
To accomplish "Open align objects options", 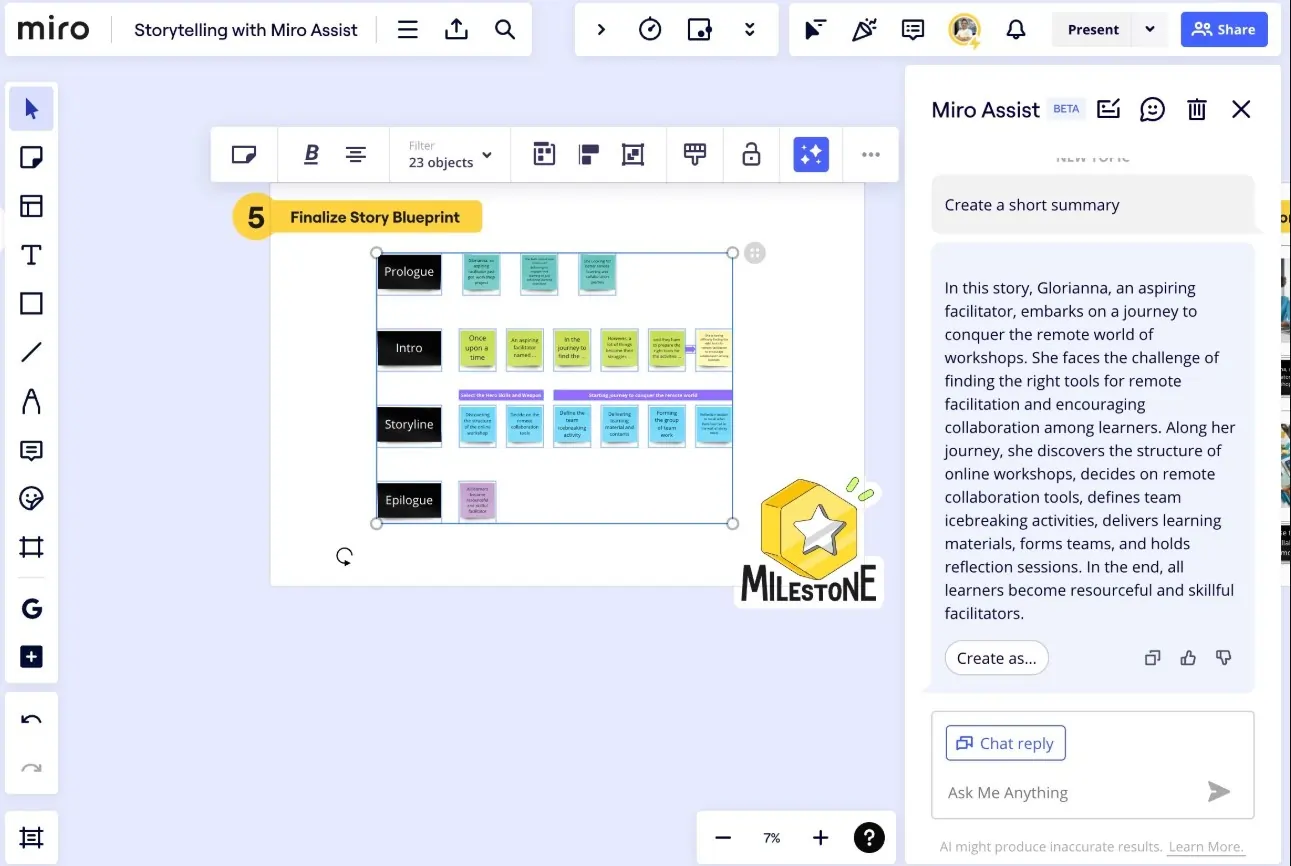I will pyautogui.click(x=589, y=154).
